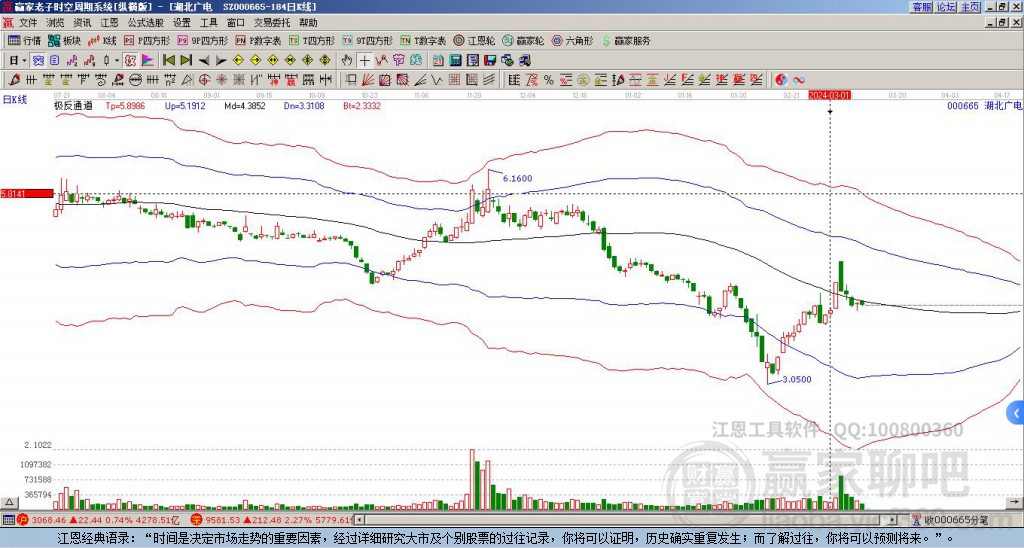Viewport: 1024px width, 548px height.
Task: Open the 赢家轮 wheel tool
Action: 523,40
